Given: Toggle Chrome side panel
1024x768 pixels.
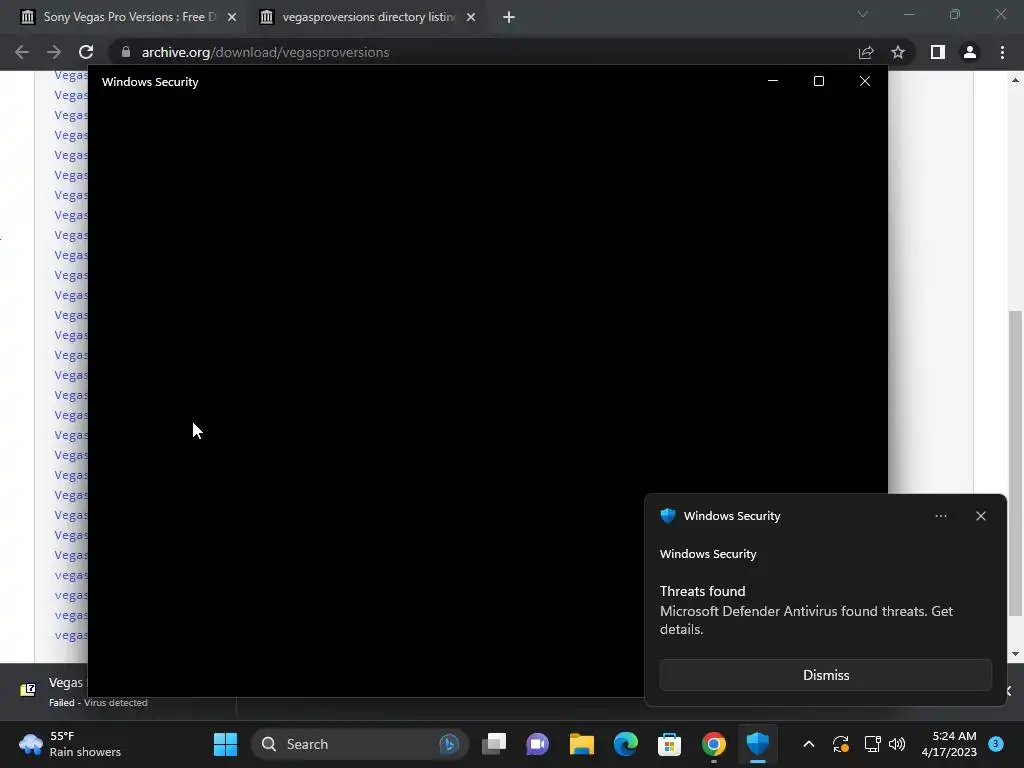Looking at the screenshot, I should click(938, 52).
